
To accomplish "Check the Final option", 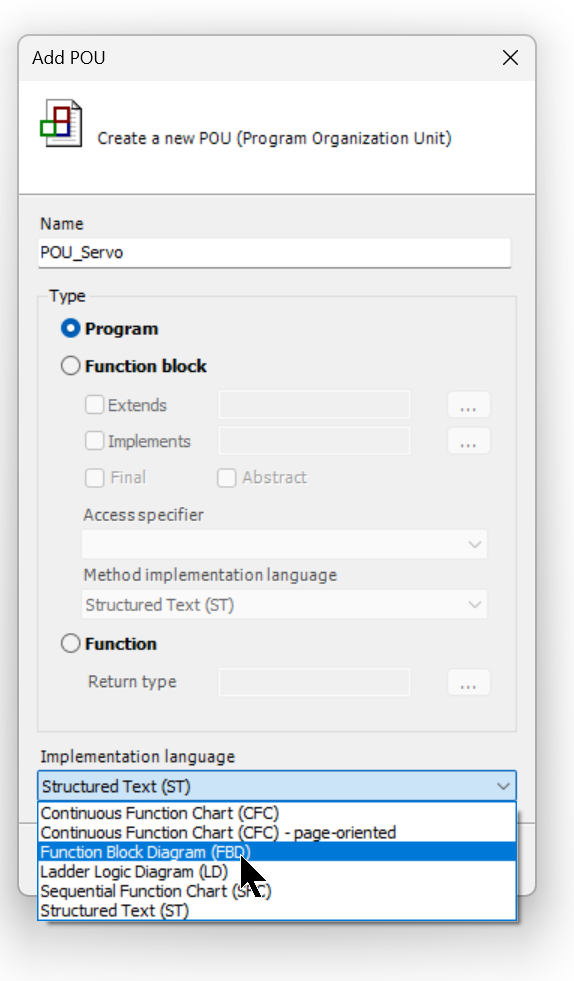I will click(x=95, y=477).
